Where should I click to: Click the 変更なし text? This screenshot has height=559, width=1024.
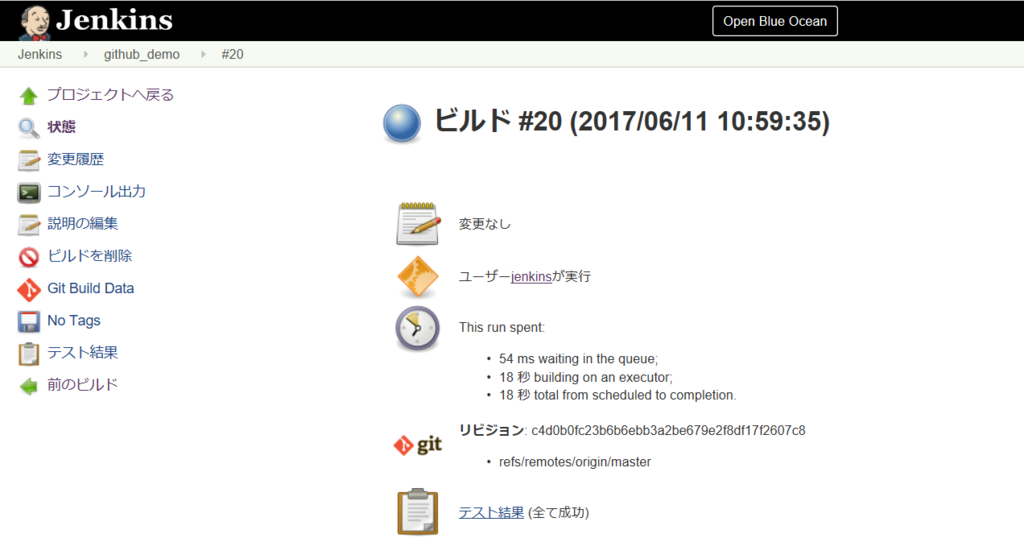485,224
